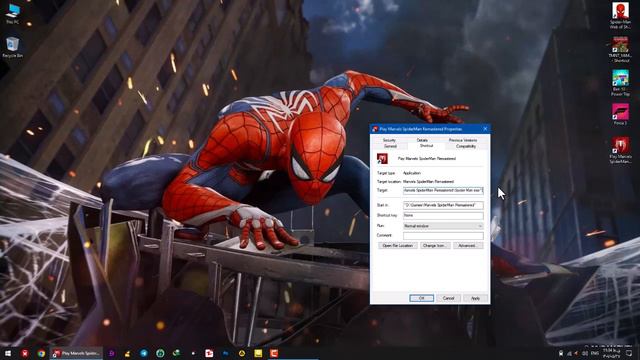
Task: Click the ENG language indicator
Action: [595, 353]
